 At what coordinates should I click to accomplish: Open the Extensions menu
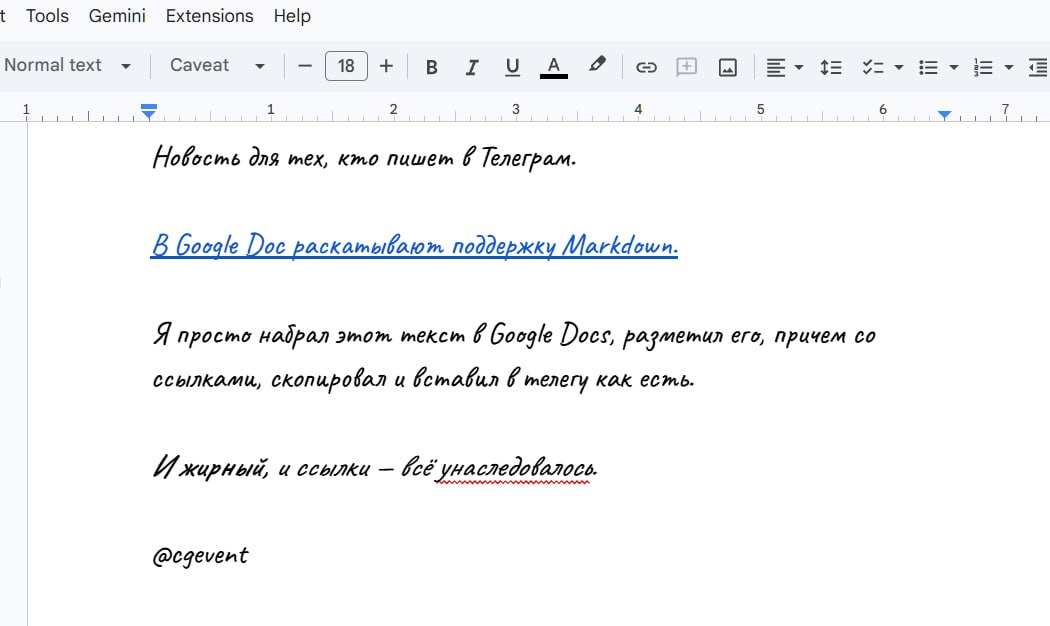(x=210, y=15)
